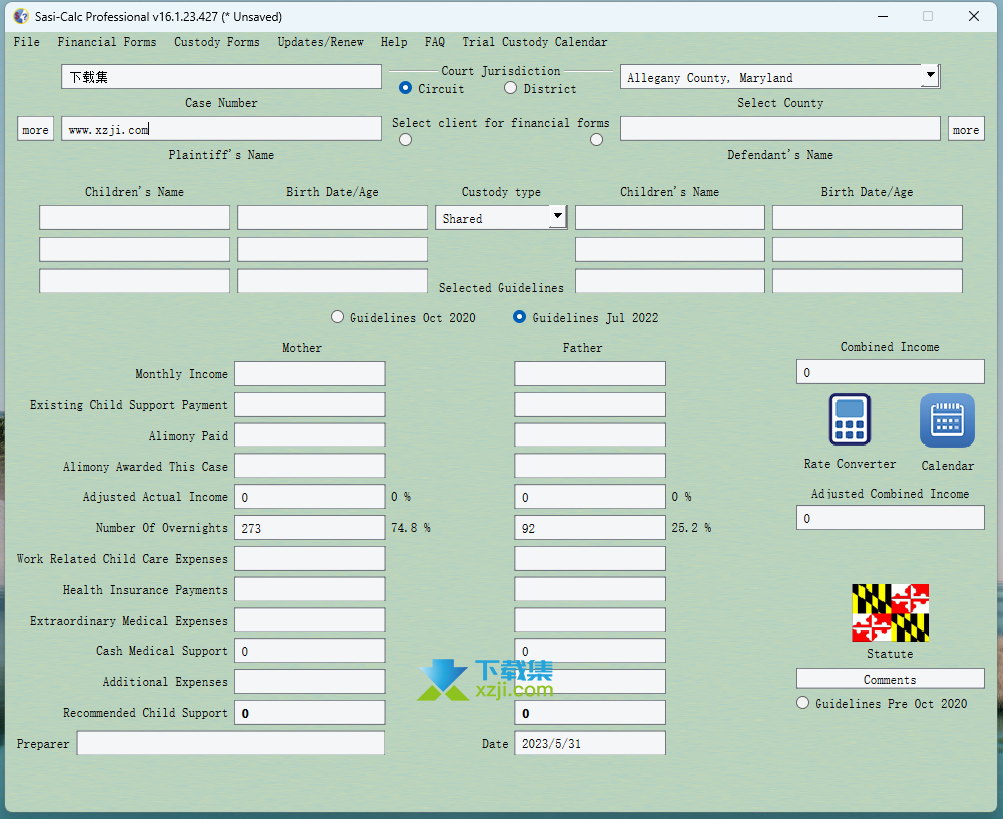Click Mother's Recommended Child Support field
This screenshot has height=819, width=1003.
point(310,713)
